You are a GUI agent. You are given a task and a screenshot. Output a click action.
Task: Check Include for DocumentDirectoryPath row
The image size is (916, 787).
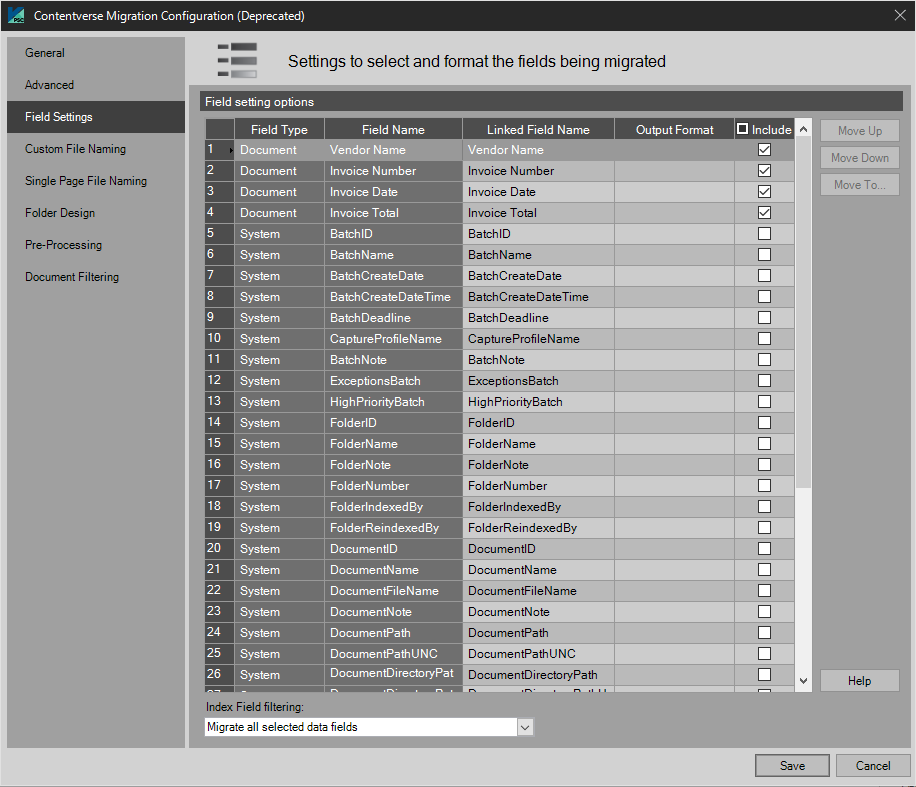coord(764,675)
